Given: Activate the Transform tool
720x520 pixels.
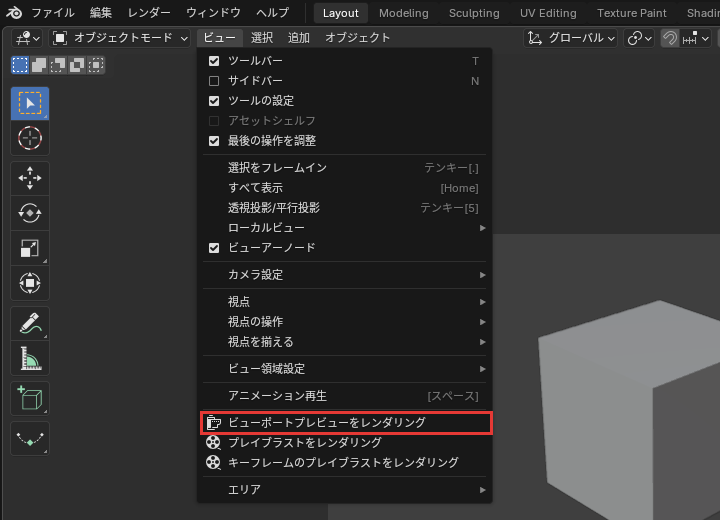Looking at the screenshot, I should [x=30, y=283].
